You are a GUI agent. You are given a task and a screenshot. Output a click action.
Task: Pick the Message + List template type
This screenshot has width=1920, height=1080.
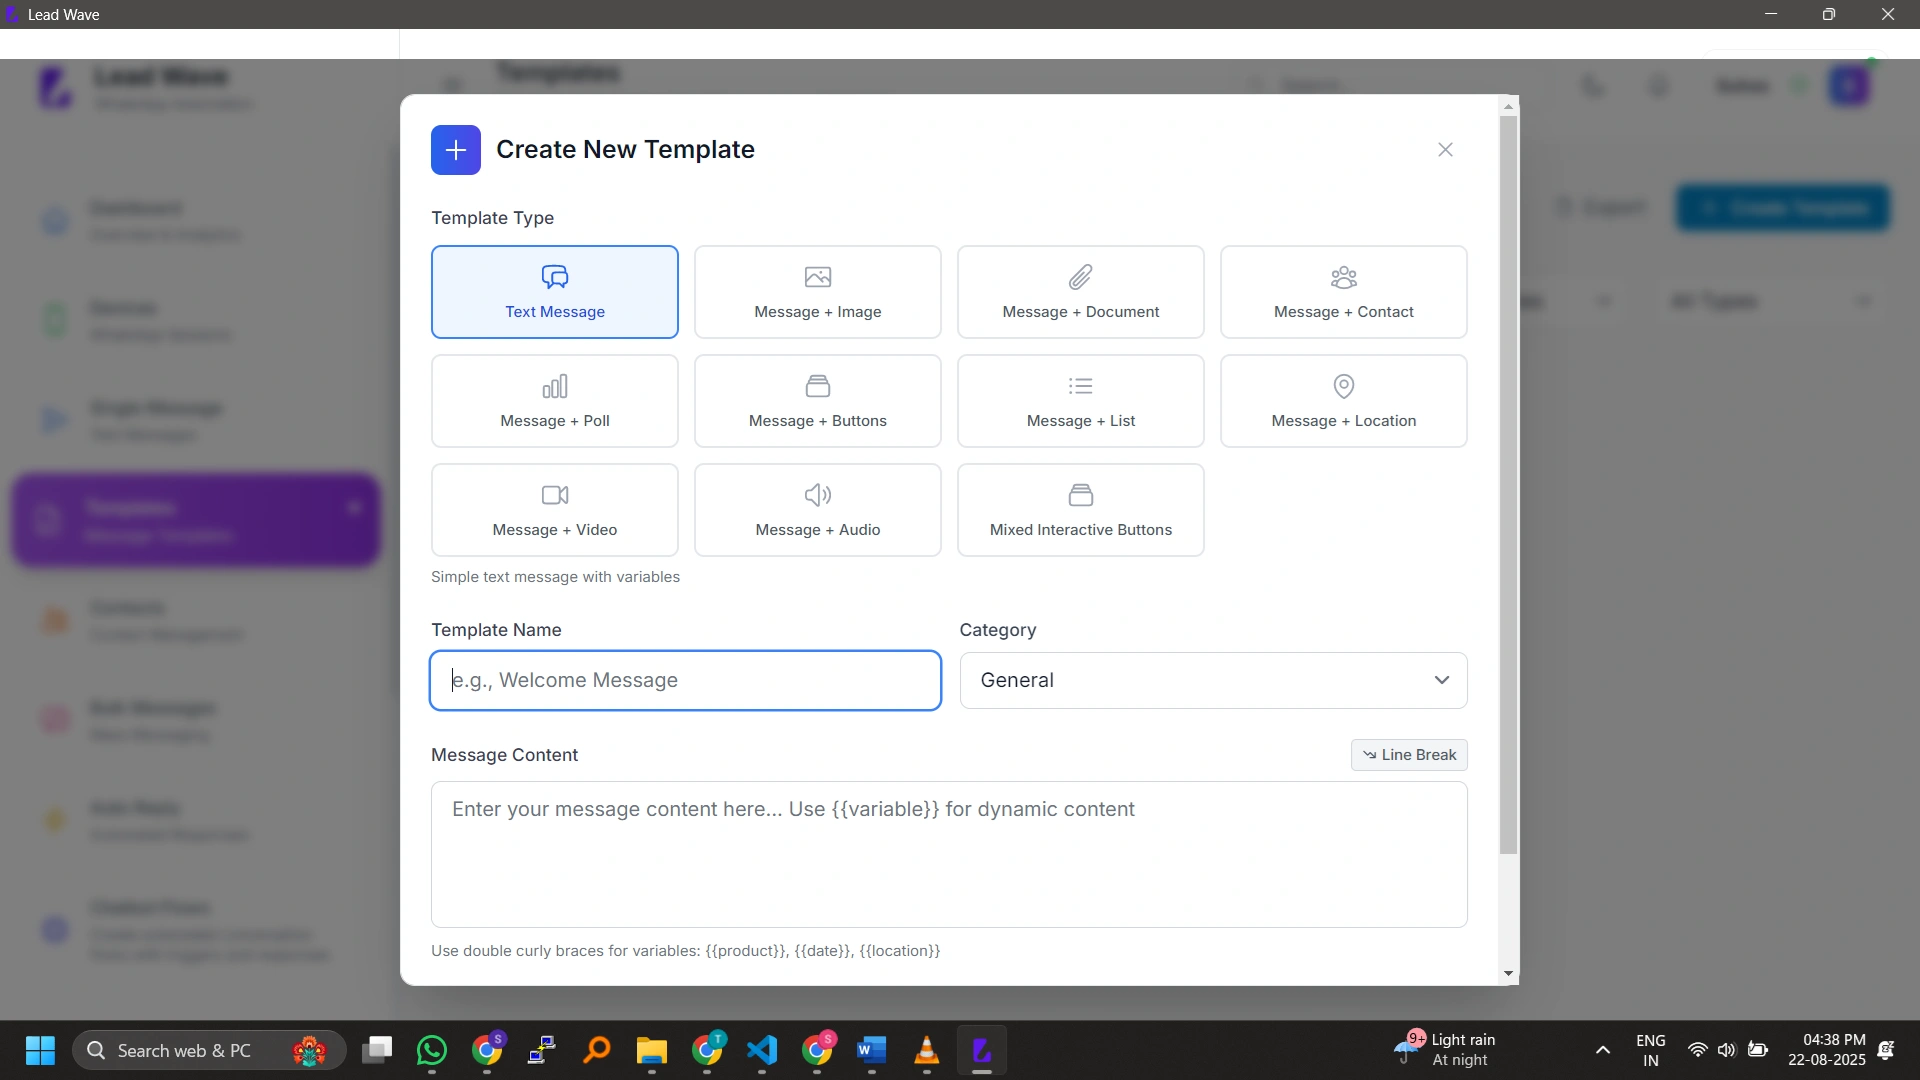tap(1080, 401)
